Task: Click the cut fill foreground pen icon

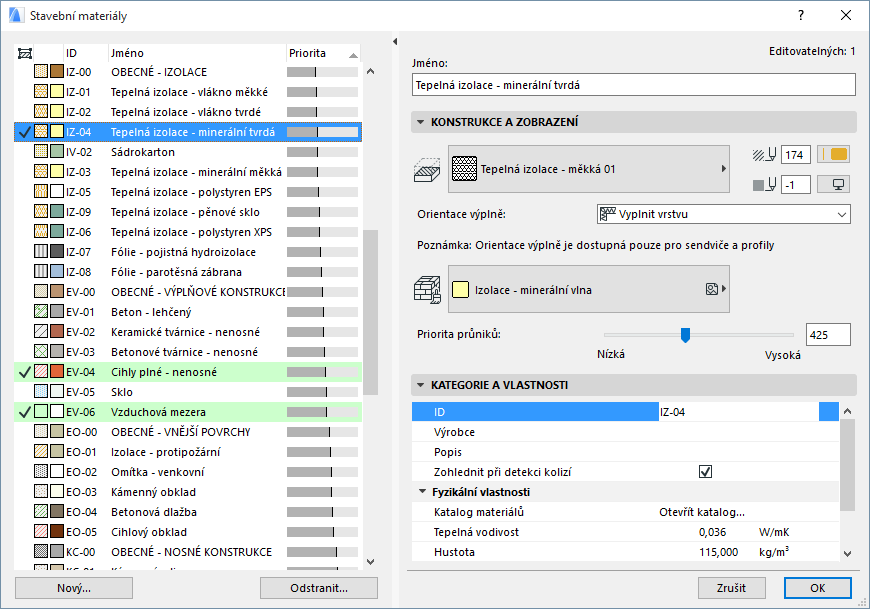Action: point(764,155)
